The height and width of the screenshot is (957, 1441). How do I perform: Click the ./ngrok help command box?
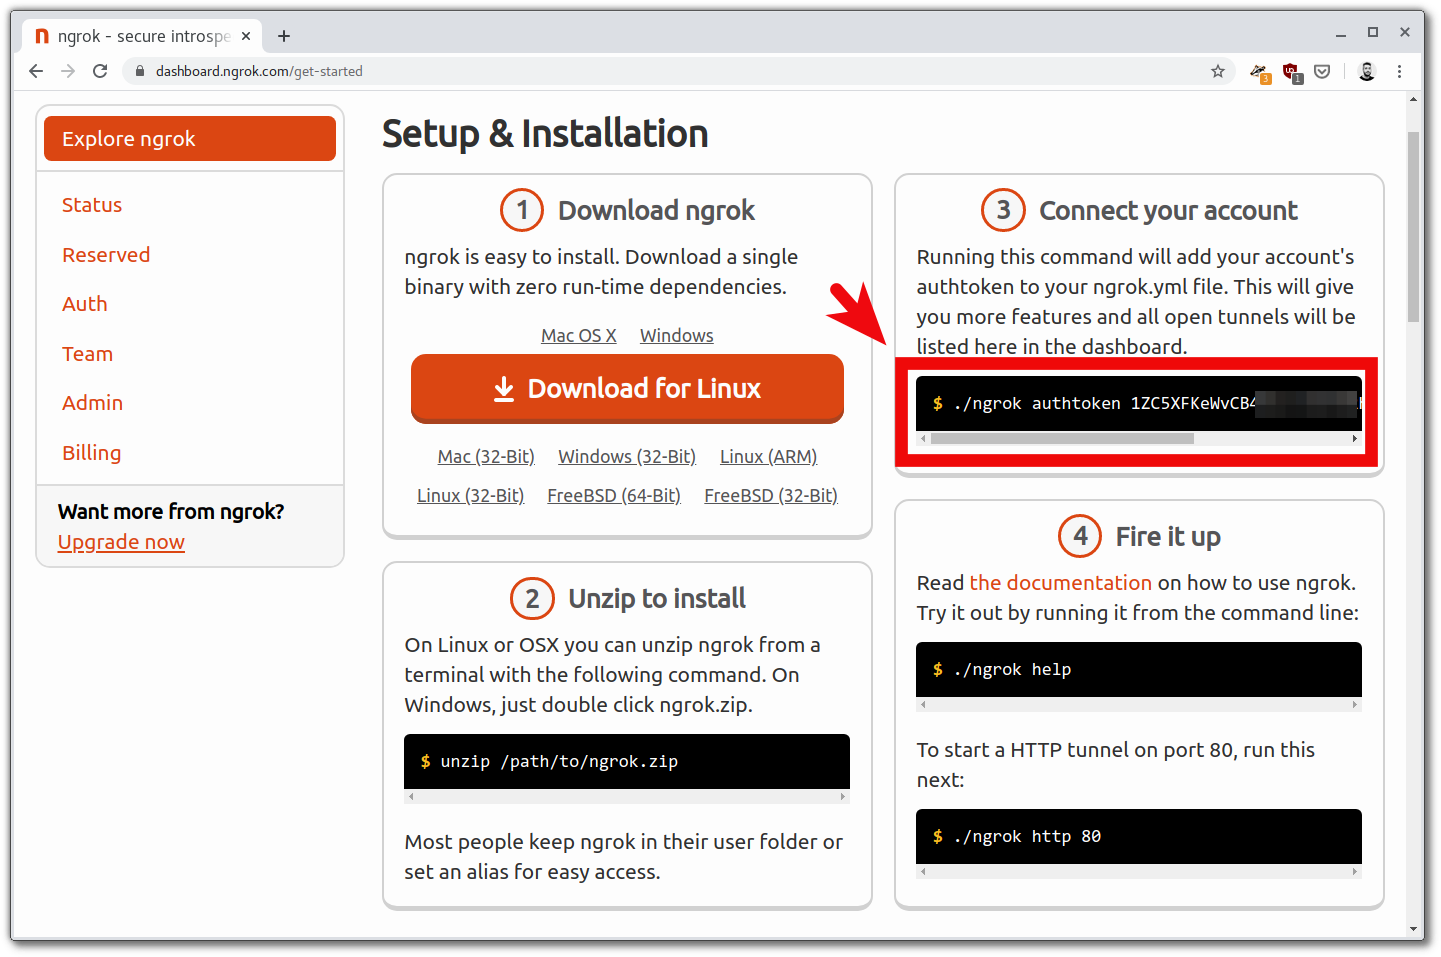pos(1139,669)
